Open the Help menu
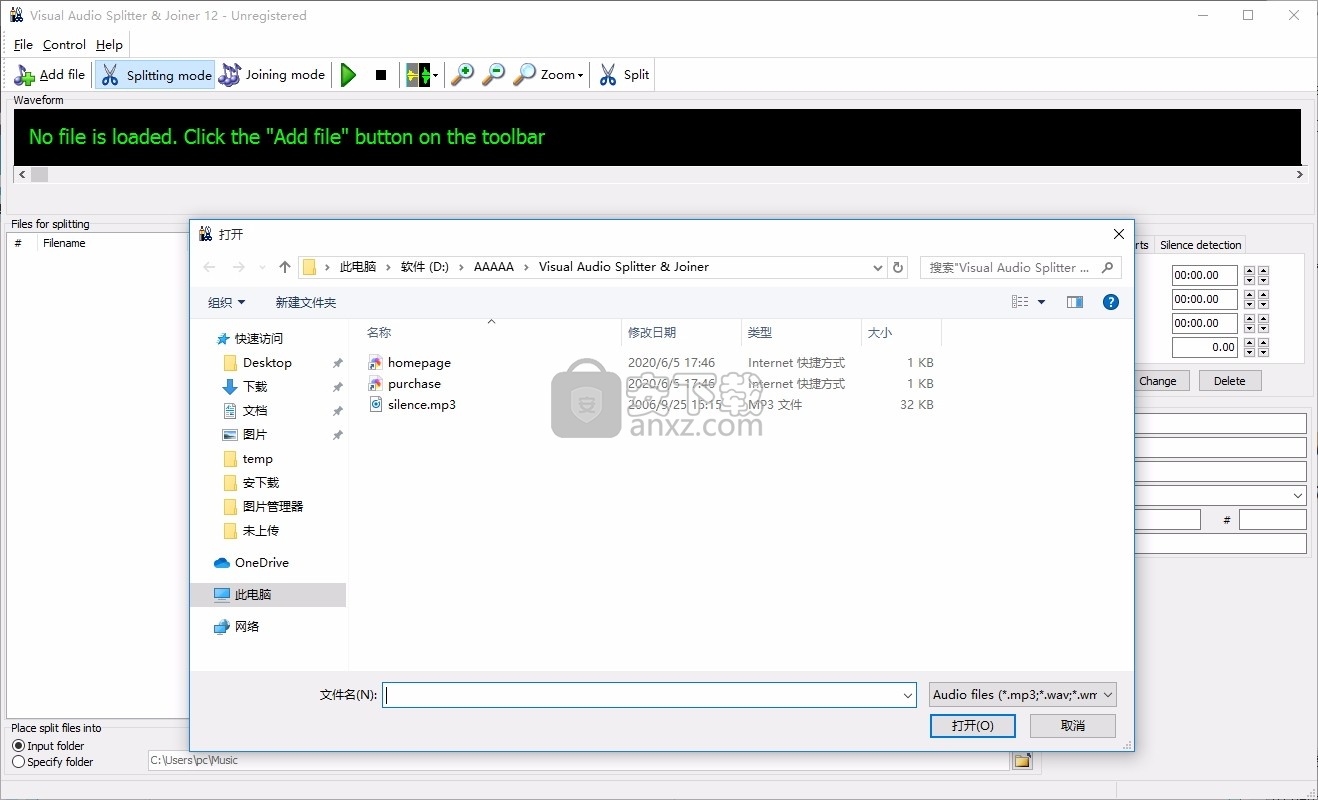The width and height of the screenshot is (1318, 800). 109,45
